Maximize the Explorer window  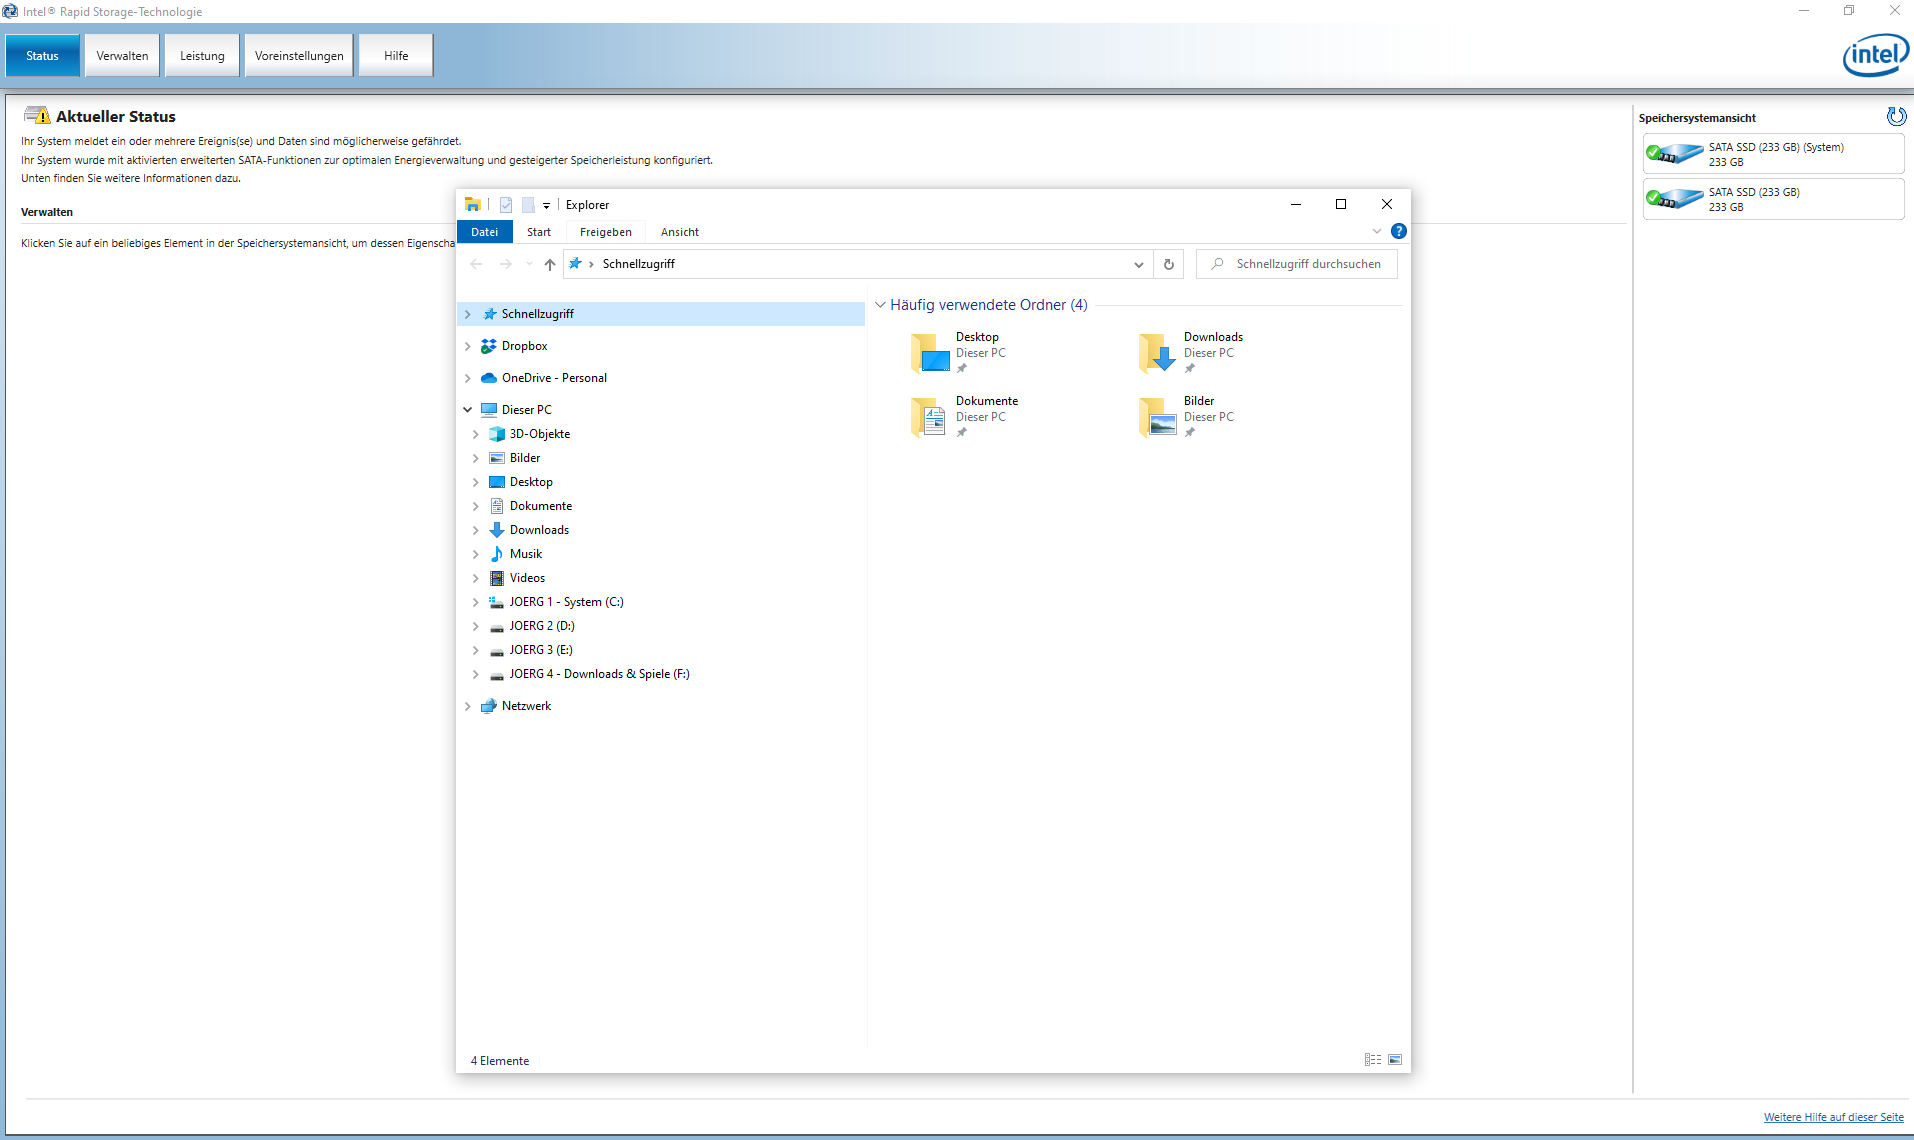pos(1341,204)
